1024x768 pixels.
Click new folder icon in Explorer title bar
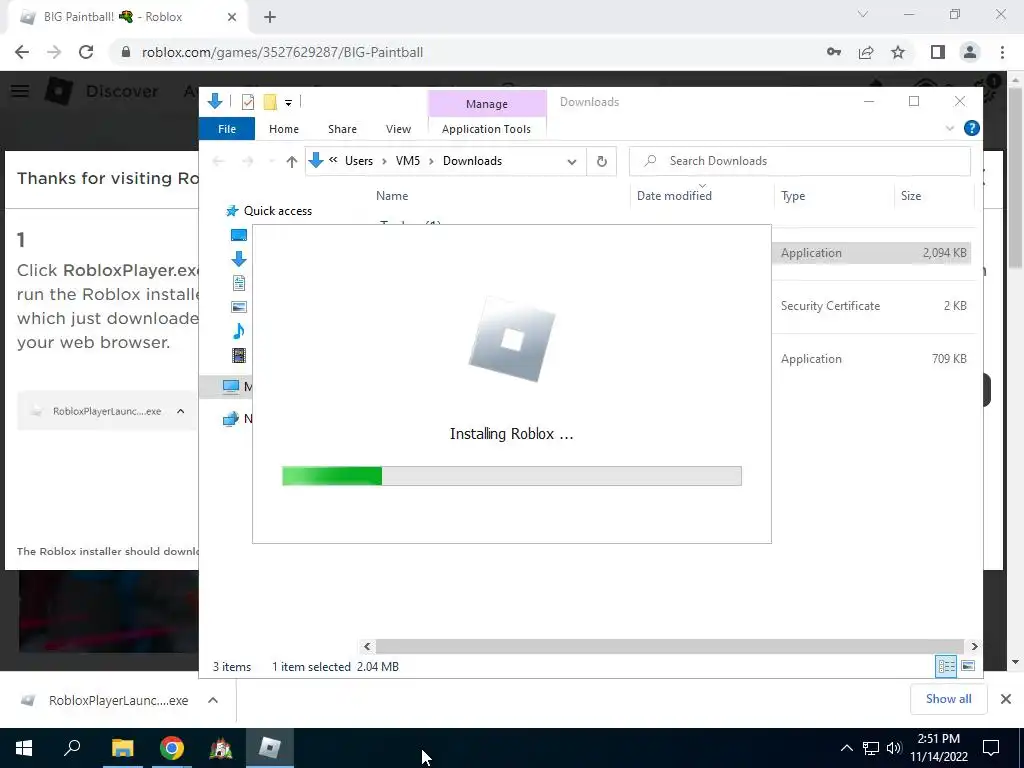point(270,102)
